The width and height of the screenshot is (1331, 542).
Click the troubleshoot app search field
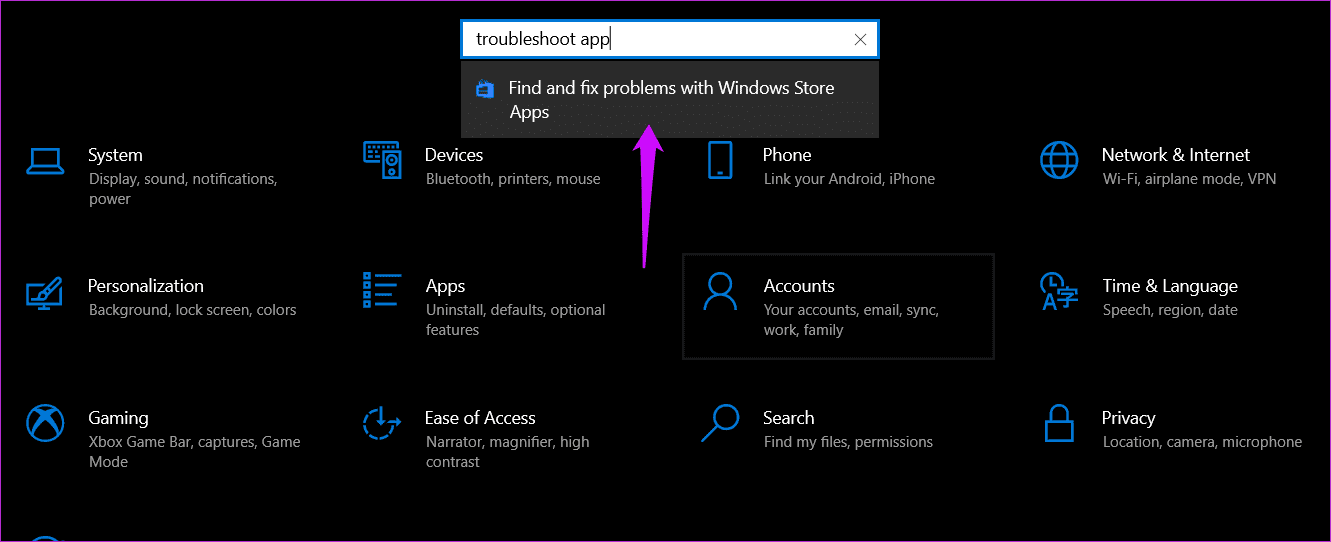point(670,40)
